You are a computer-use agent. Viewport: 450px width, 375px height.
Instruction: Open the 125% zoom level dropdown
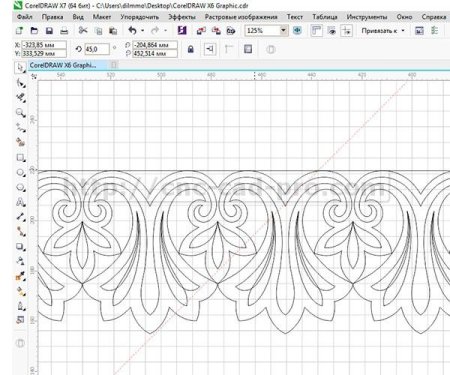(x=283, y=31)
